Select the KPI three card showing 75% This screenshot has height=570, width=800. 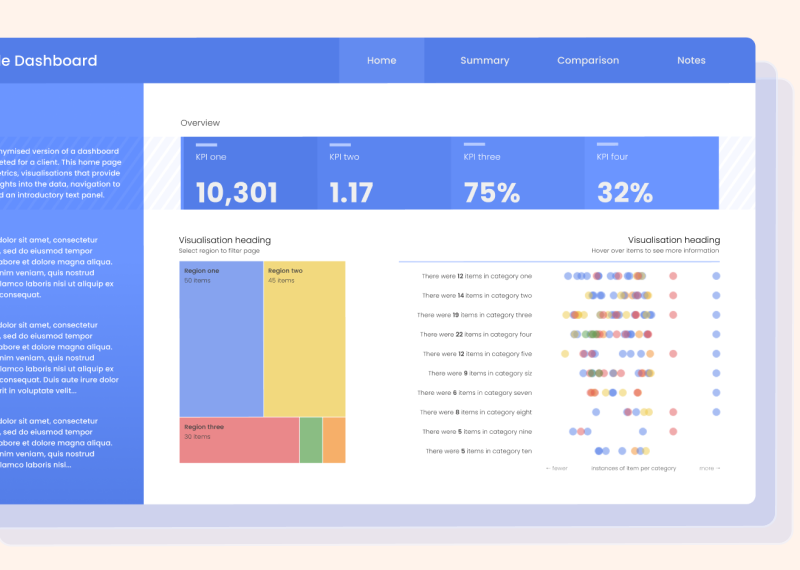tap(517, 173)
